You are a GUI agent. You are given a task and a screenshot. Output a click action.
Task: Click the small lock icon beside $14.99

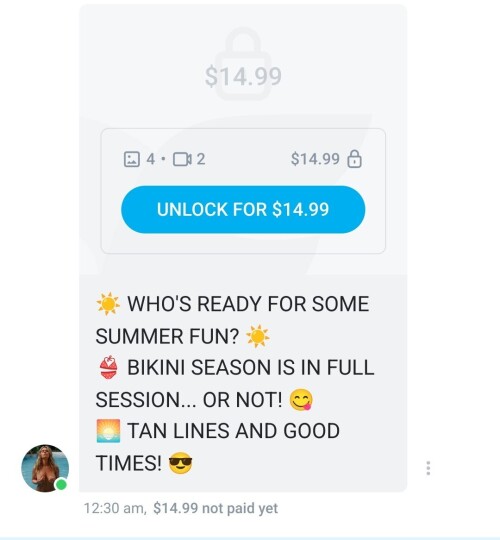click(x=354, y=159)
